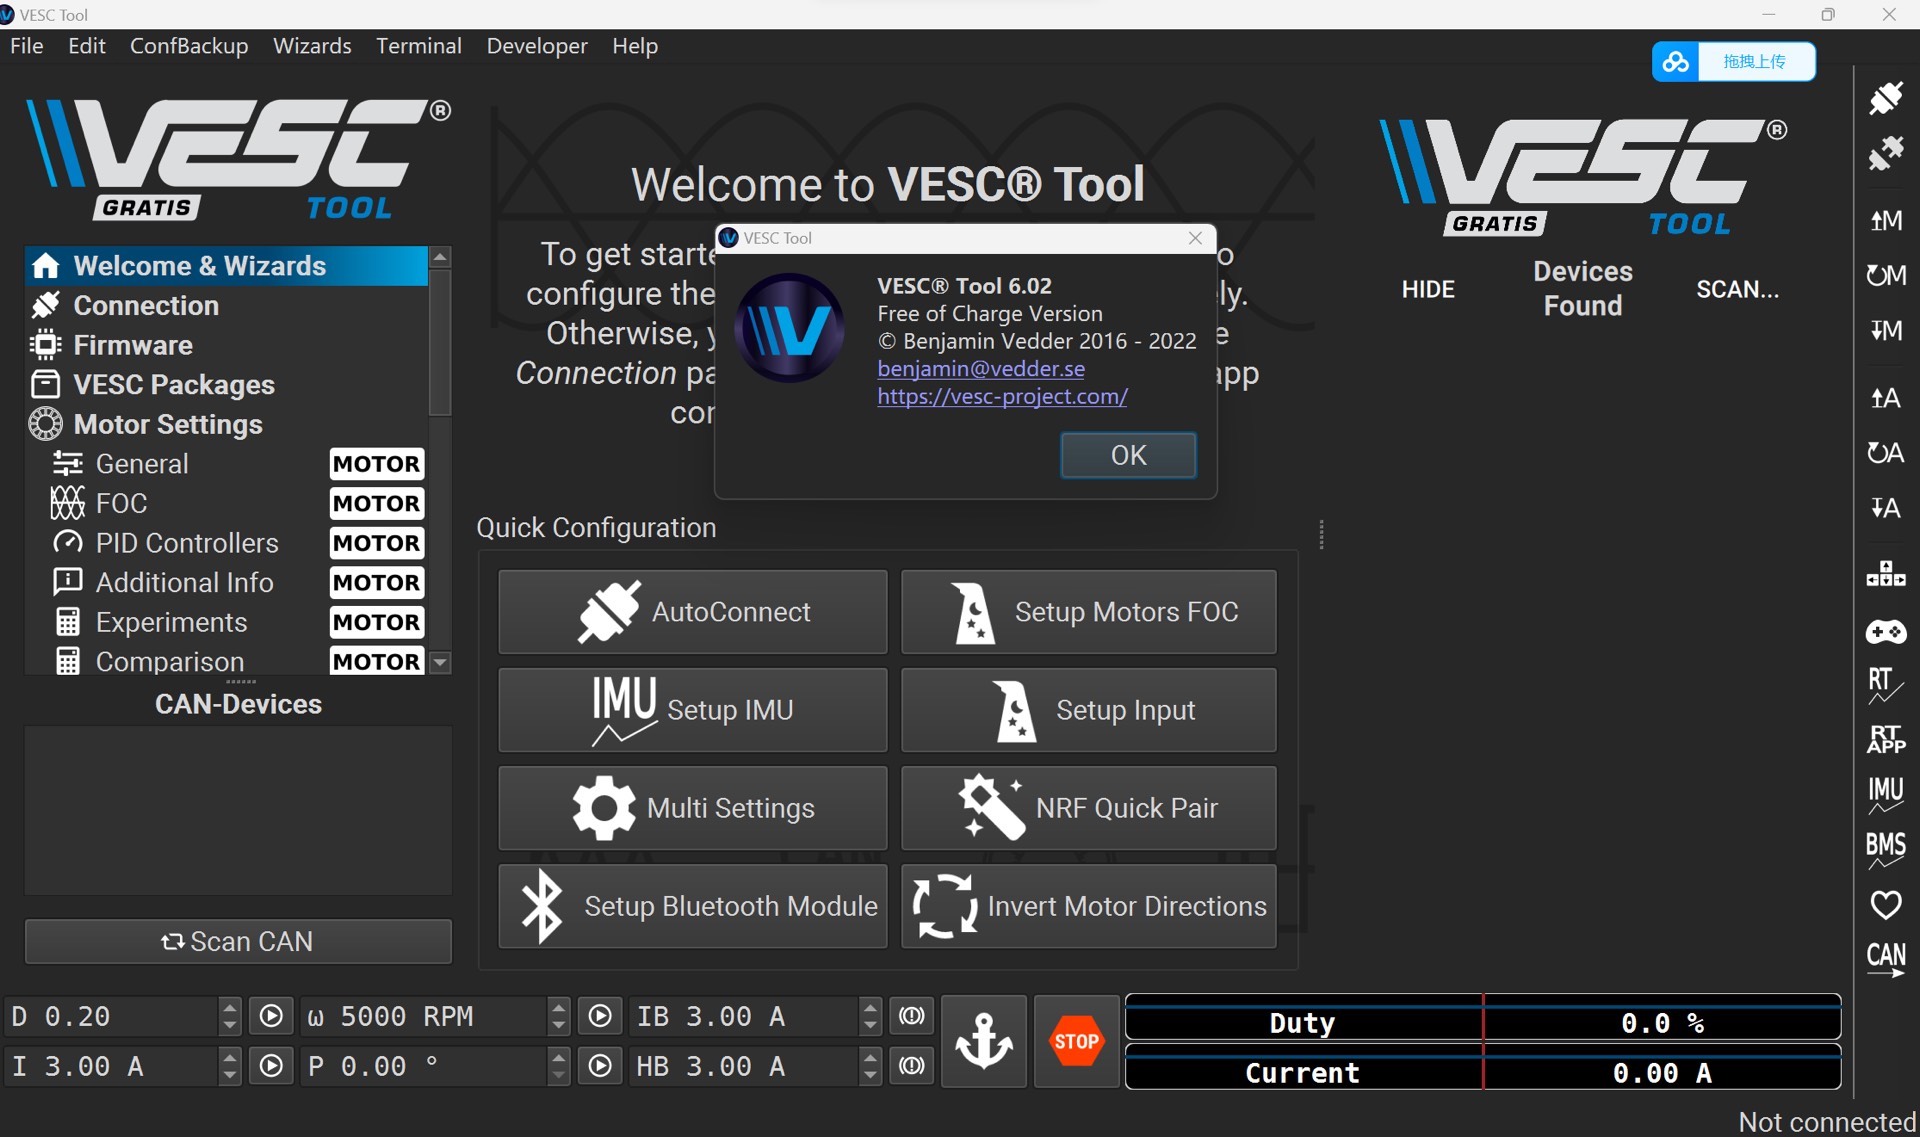Start current play button next to I 3.00 A

pyautogui.click(x=271, y=1066)
